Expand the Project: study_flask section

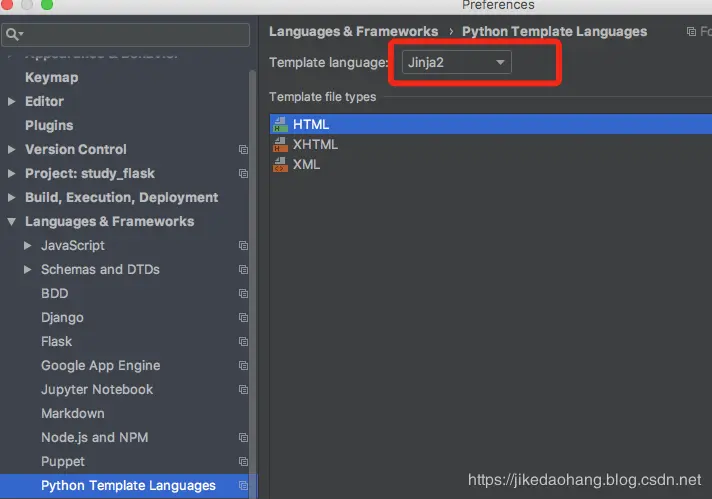point(12,173)
